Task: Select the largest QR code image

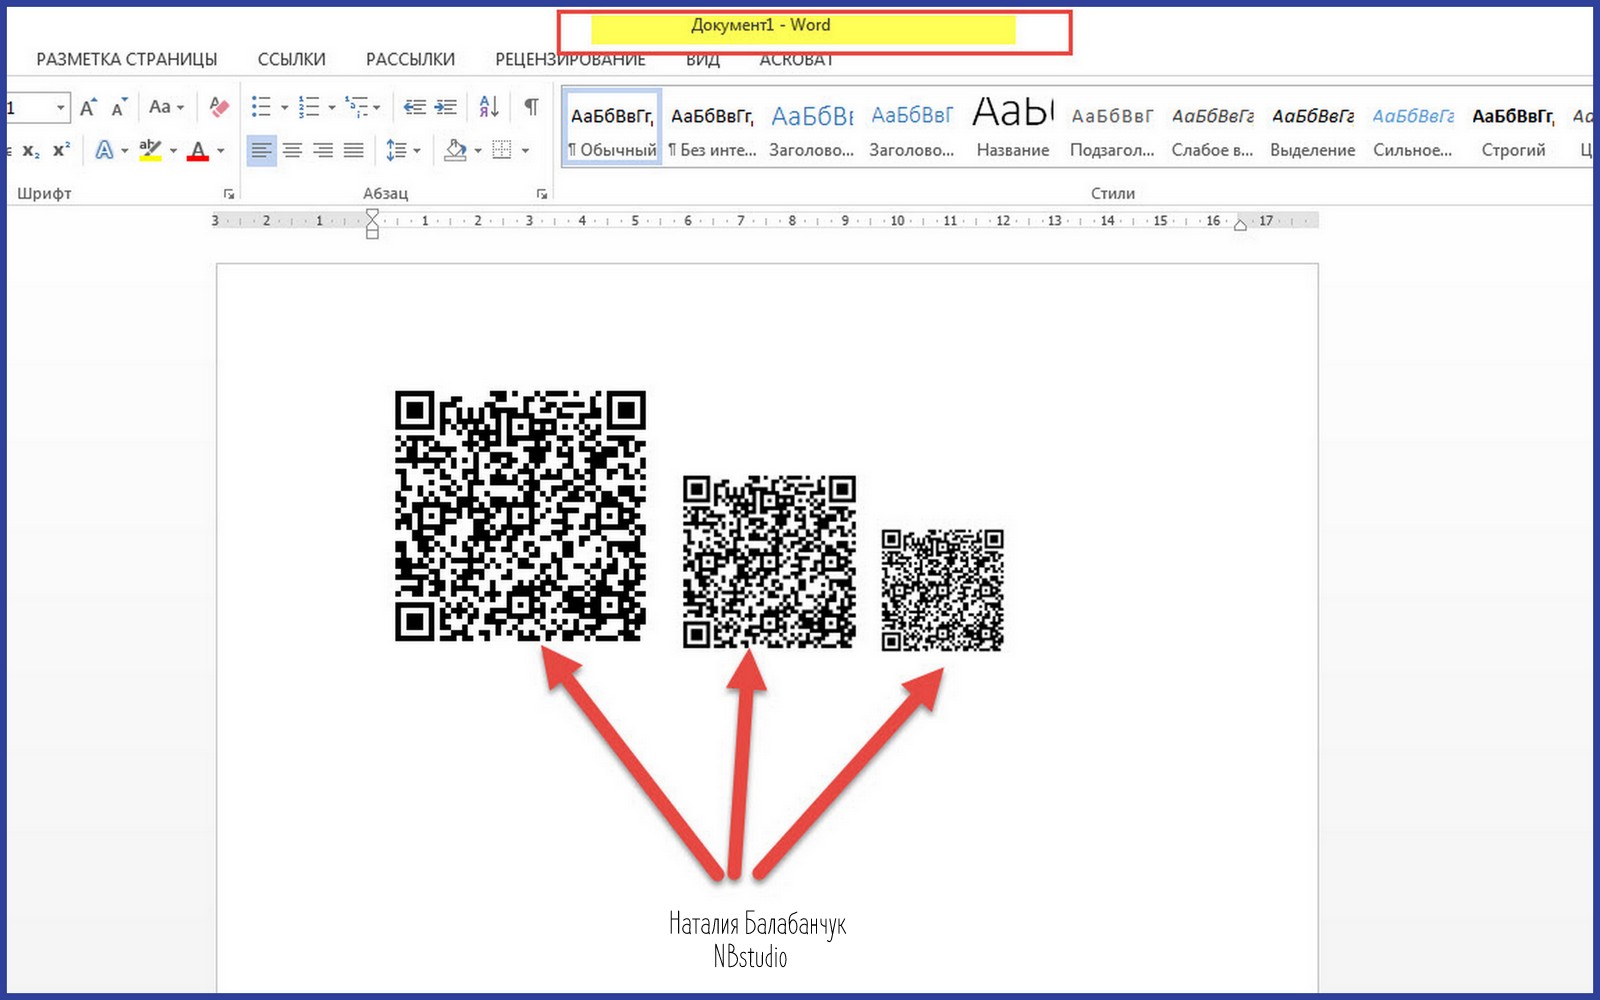Action: tap(520, 516)
